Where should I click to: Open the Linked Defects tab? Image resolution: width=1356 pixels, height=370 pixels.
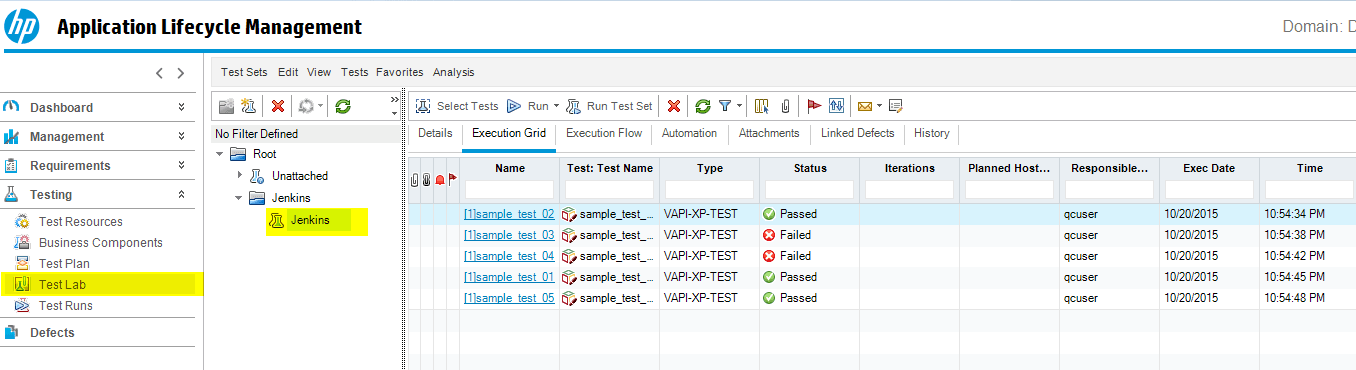(858, 133)
